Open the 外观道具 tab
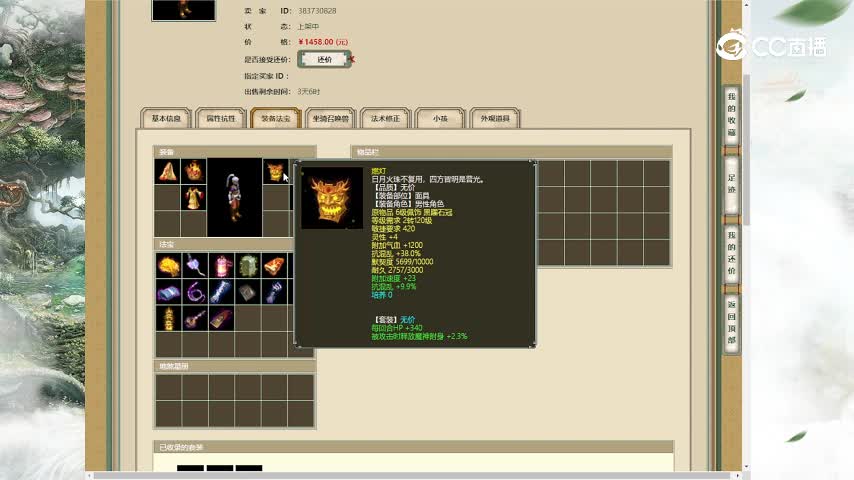This screenshot has width=854, height=480. (x=495, y=118)
